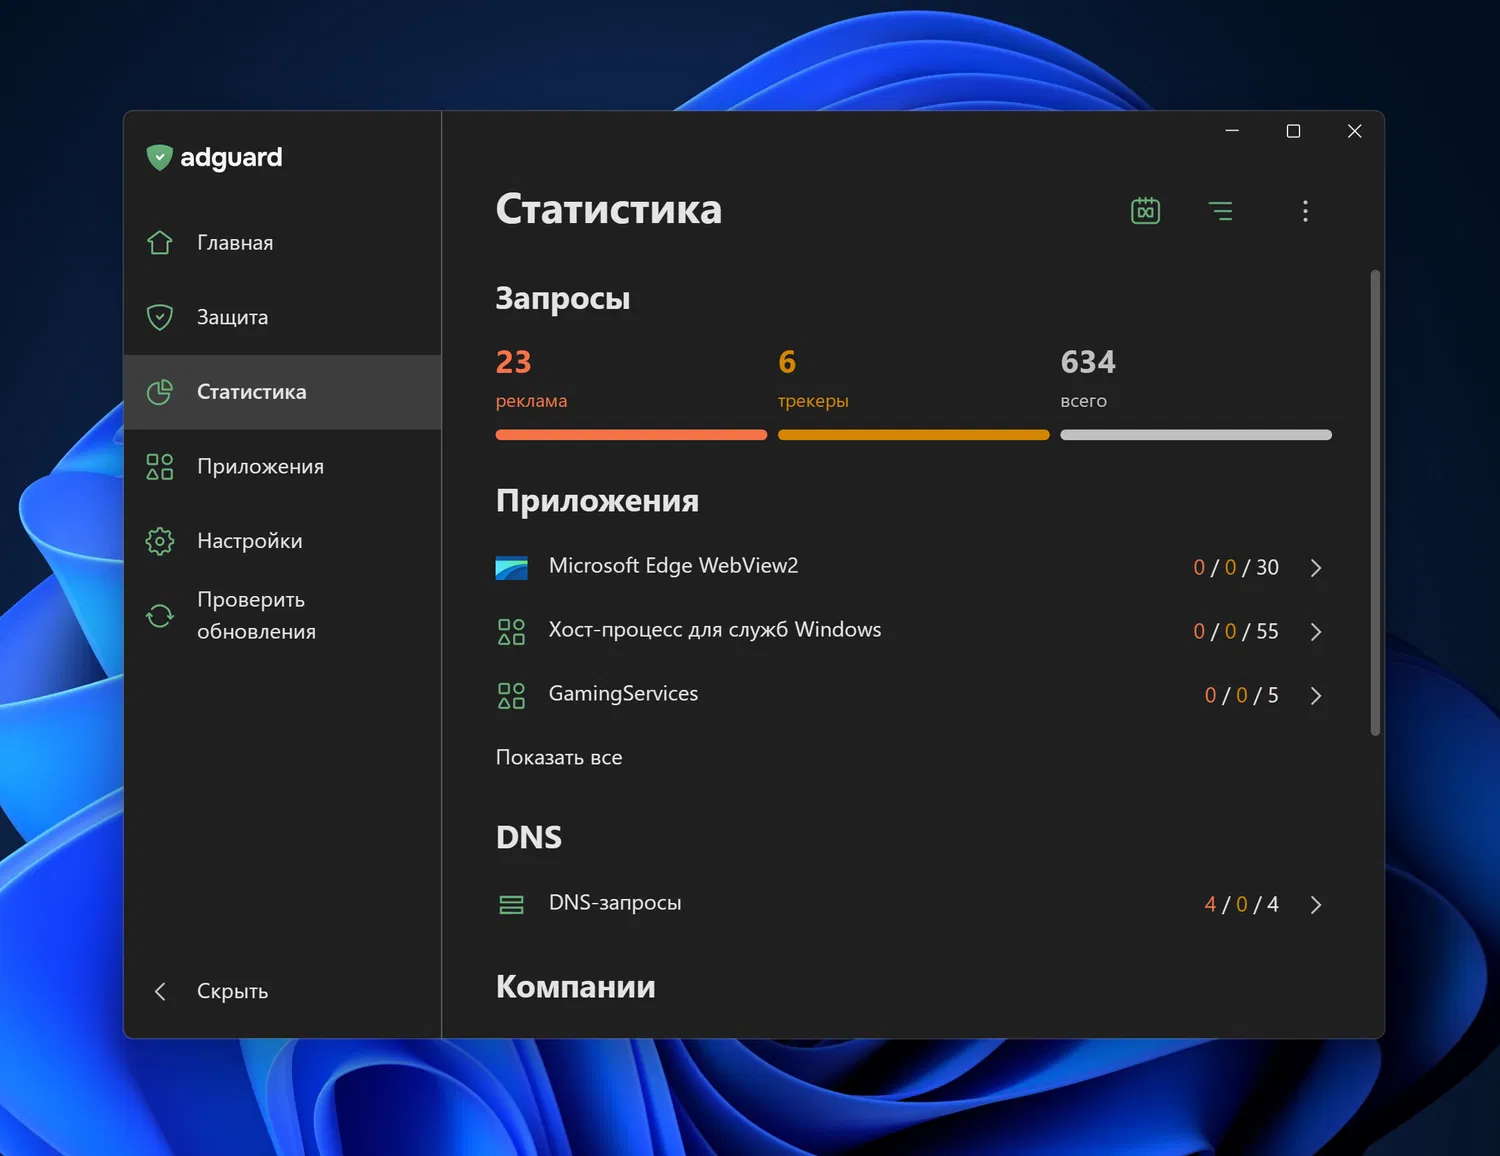Viewport: 1500px width, 1156px height.
Task: Select Проверить обновления in the sidebar
Action: (x=283, y=616)
